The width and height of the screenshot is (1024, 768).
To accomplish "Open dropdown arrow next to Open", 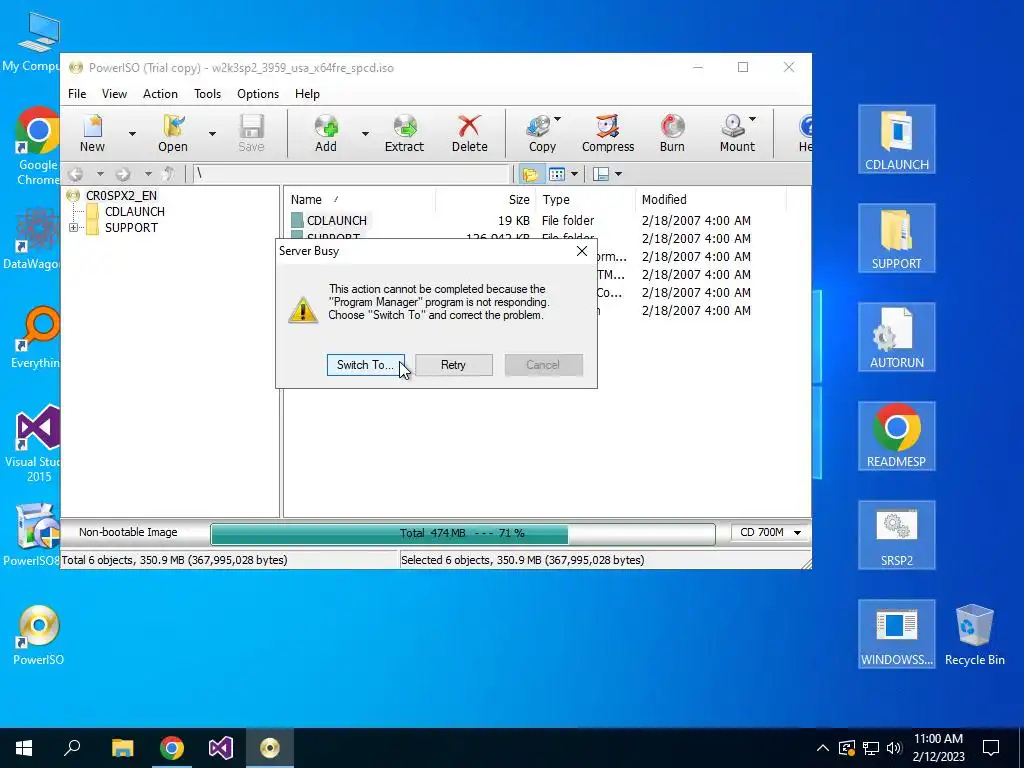I will coord(212,134).
